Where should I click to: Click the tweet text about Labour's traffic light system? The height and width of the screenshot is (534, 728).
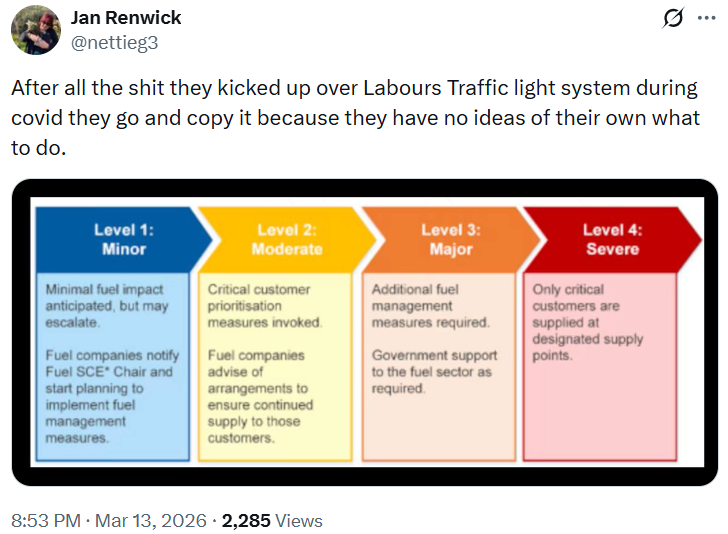tap(355, 116)
